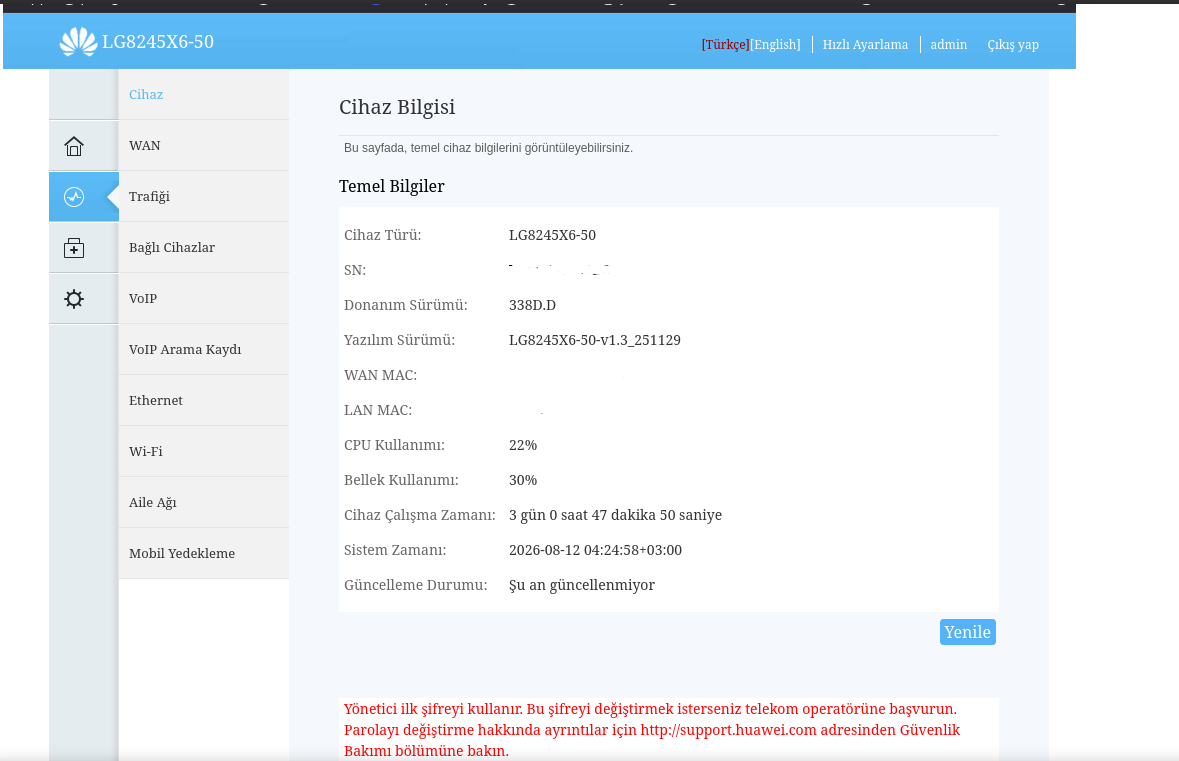Open the Home icon in the sidebar
The image size is (1179, 761).
click(74, 146)
